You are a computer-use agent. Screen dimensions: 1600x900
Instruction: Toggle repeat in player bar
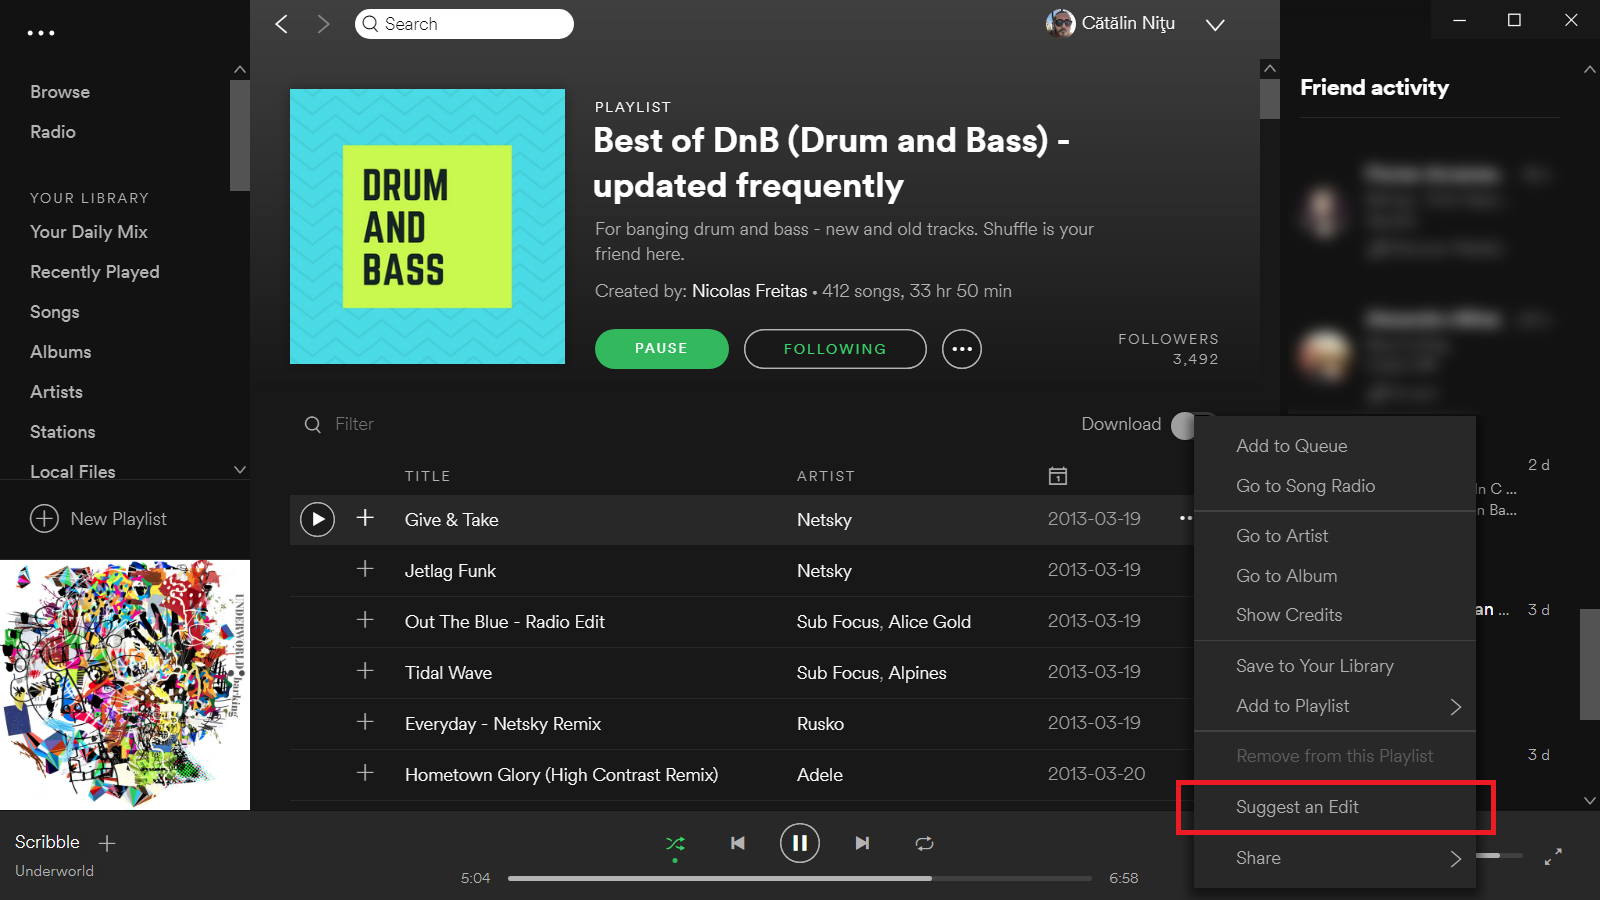[x=924, y=843]
